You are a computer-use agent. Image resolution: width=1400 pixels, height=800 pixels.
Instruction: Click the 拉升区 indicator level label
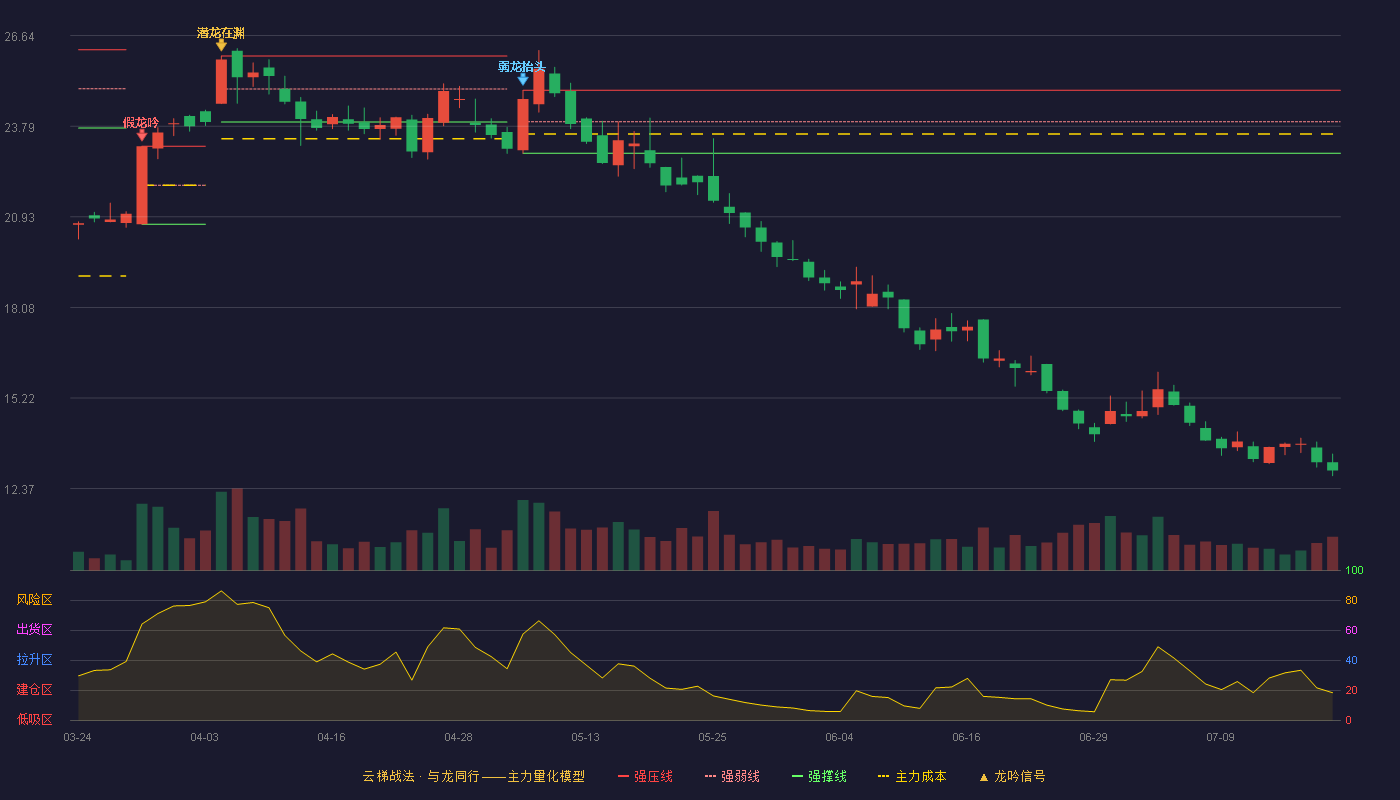point(34,660)
